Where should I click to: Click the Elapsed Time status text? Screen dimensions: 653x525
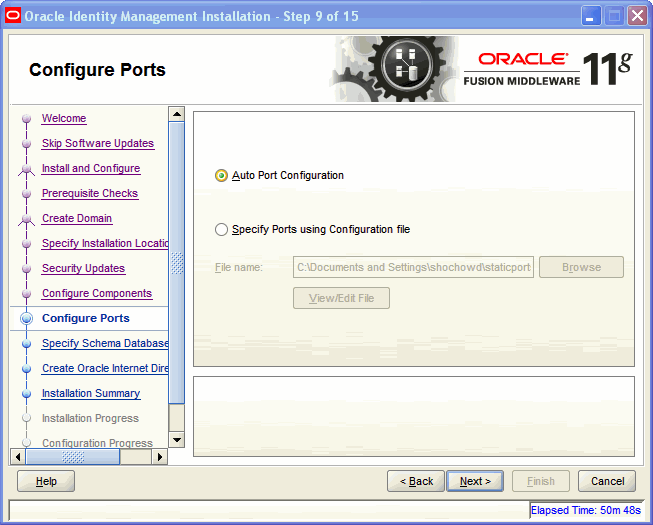tap(586, 510)
